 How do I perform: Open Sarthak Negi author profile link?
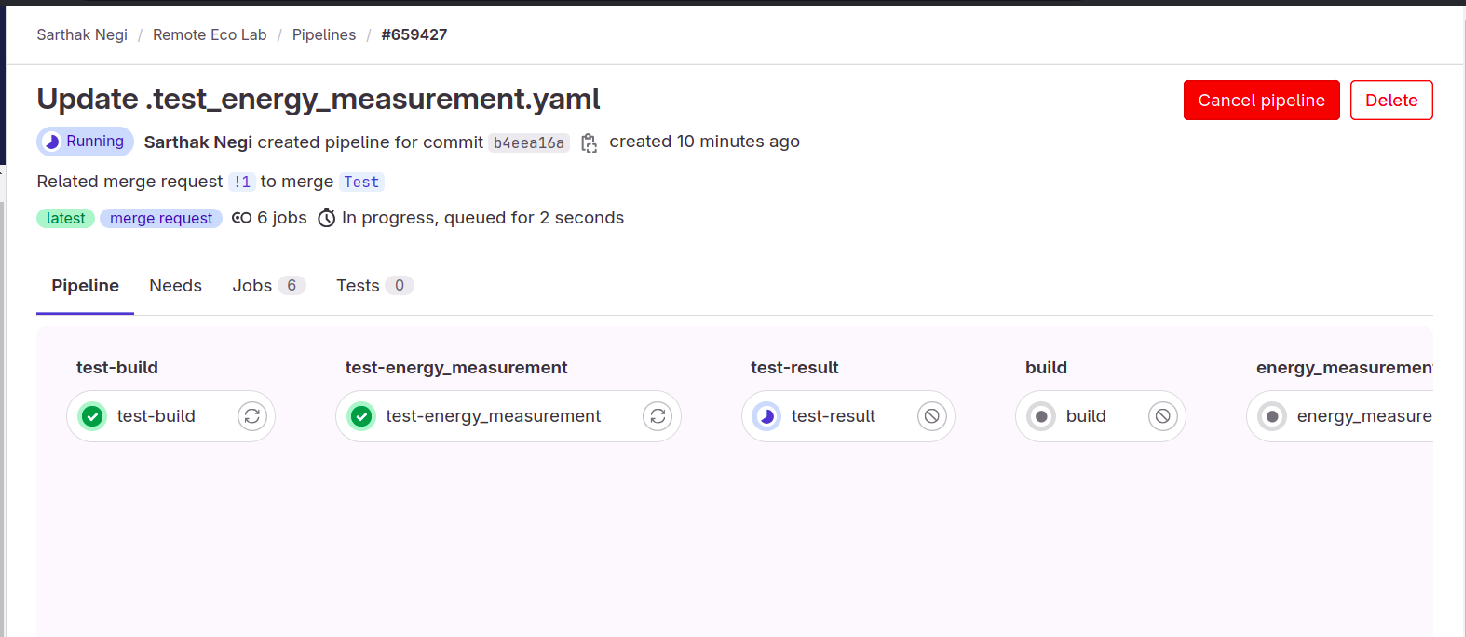click(198, 142)
